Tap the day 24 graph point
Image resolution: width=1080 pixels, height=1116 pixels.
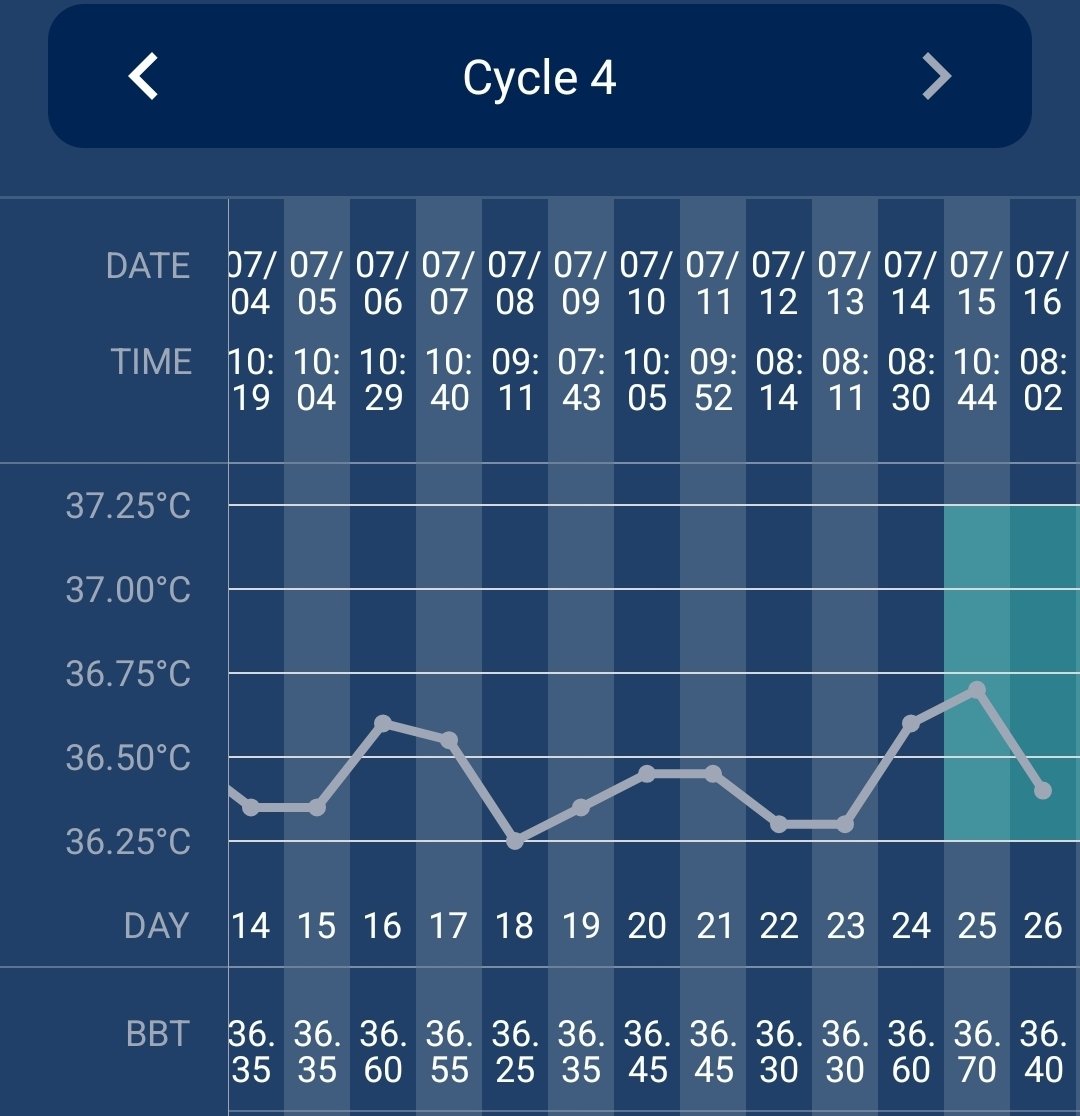click(911, 723)
